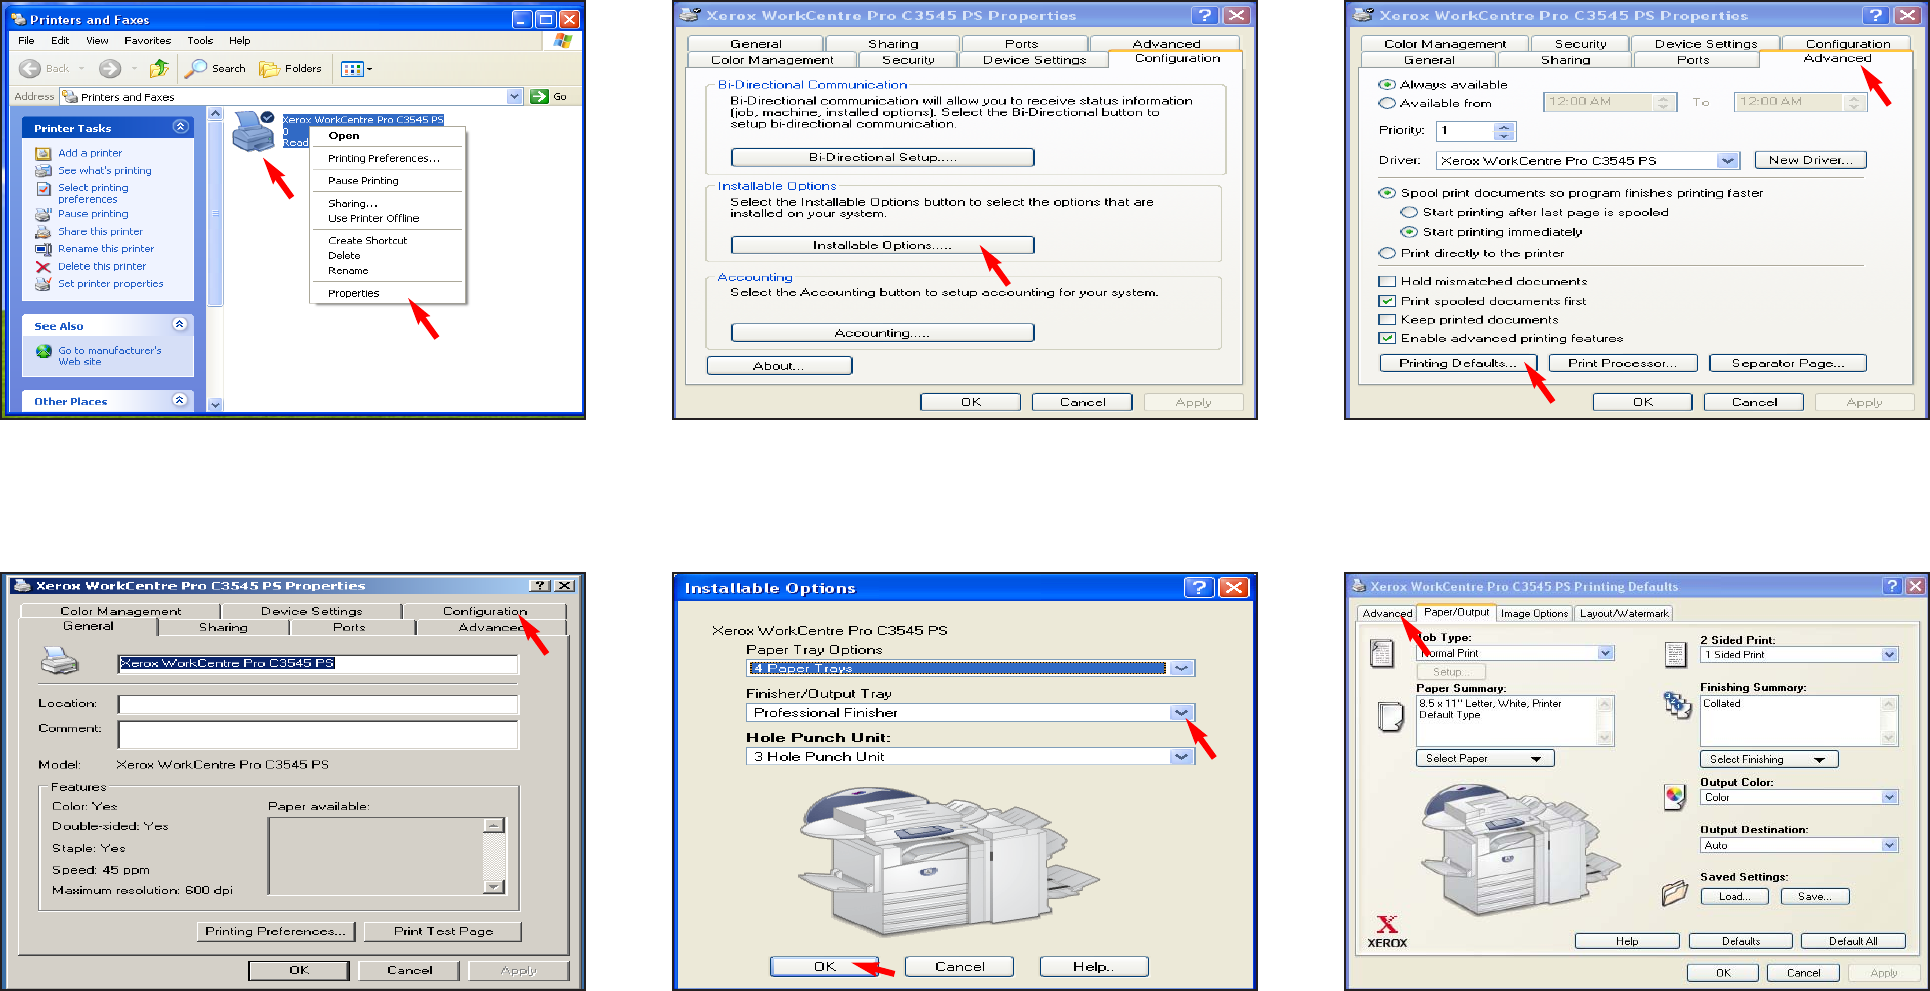This screenshot has width=1930, height=991.
Task: Click the Bi-Directional Setup... button
Action: coord(883,157)
